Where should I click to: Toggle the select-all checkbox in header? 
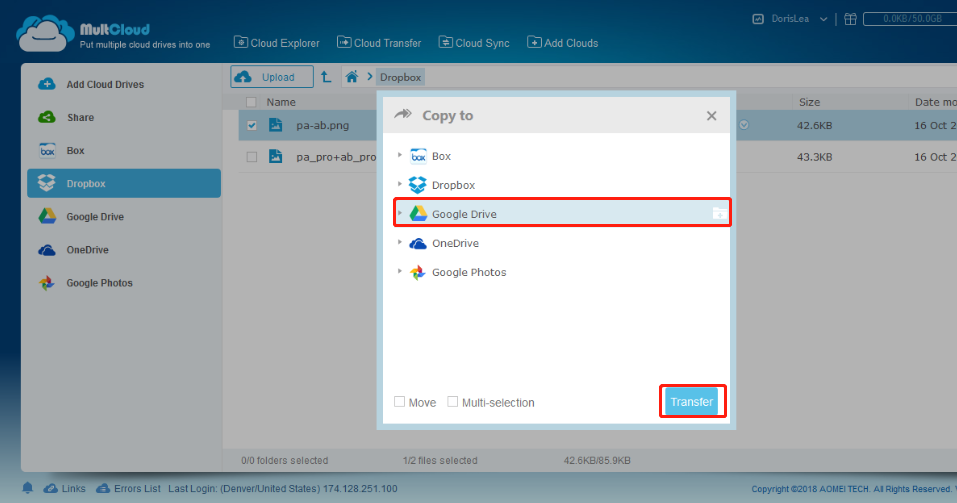coord(251,102)
